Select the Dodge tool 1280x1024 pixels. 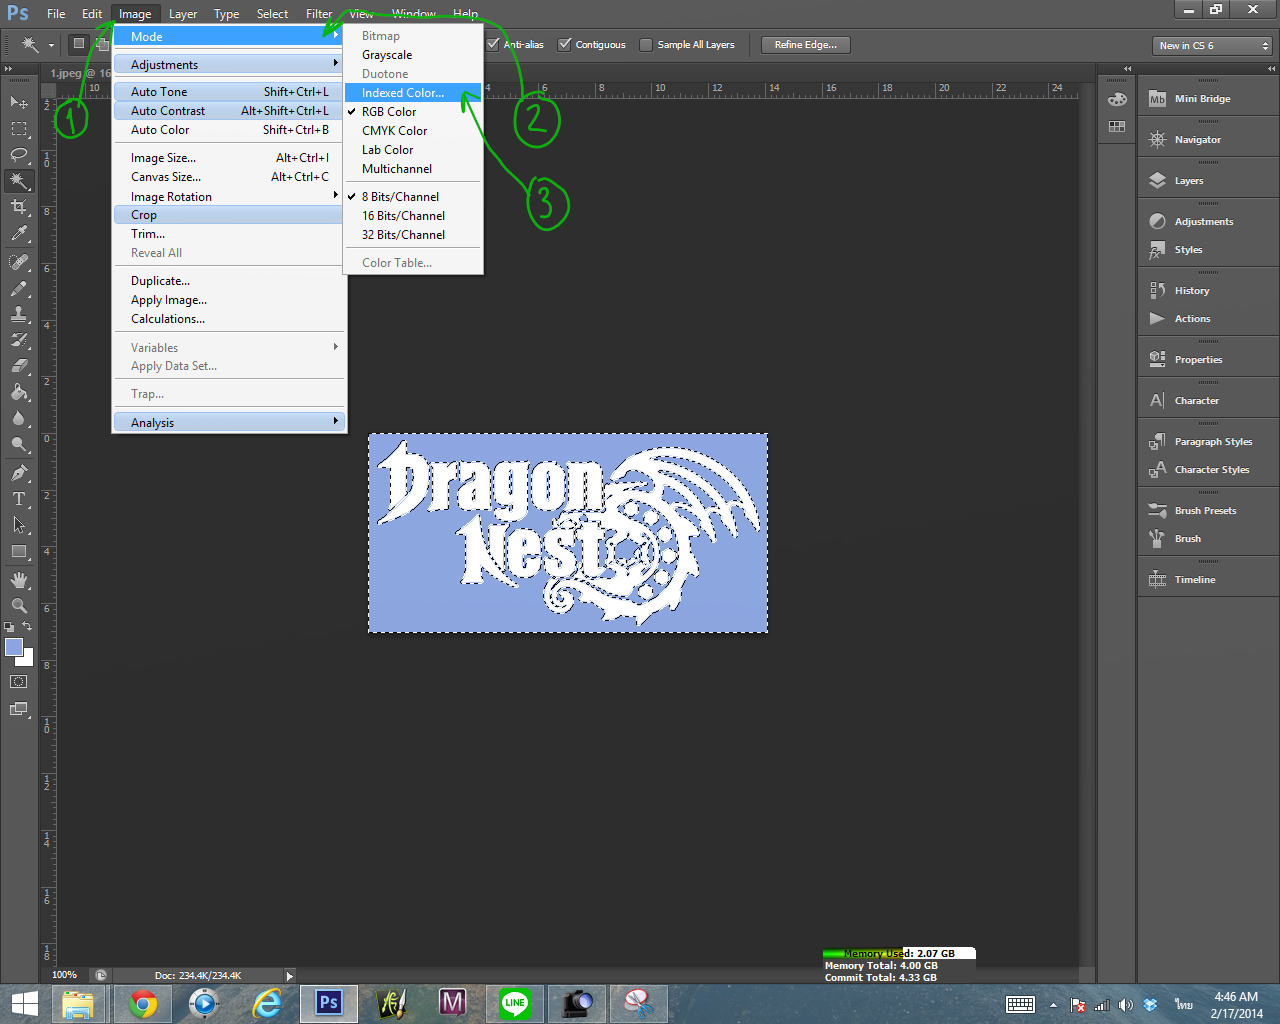click(19, 444)
